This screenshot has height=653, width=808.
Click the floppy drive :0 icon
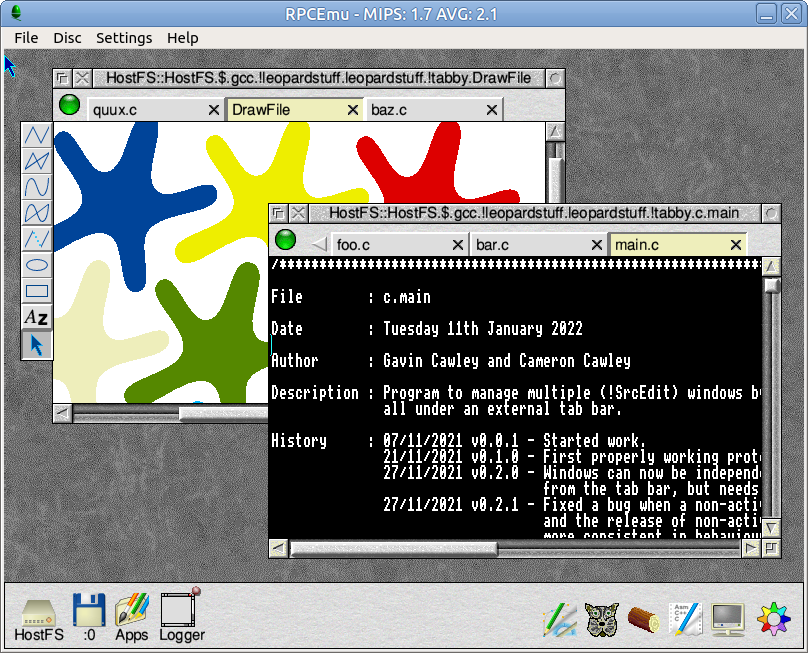89,619
